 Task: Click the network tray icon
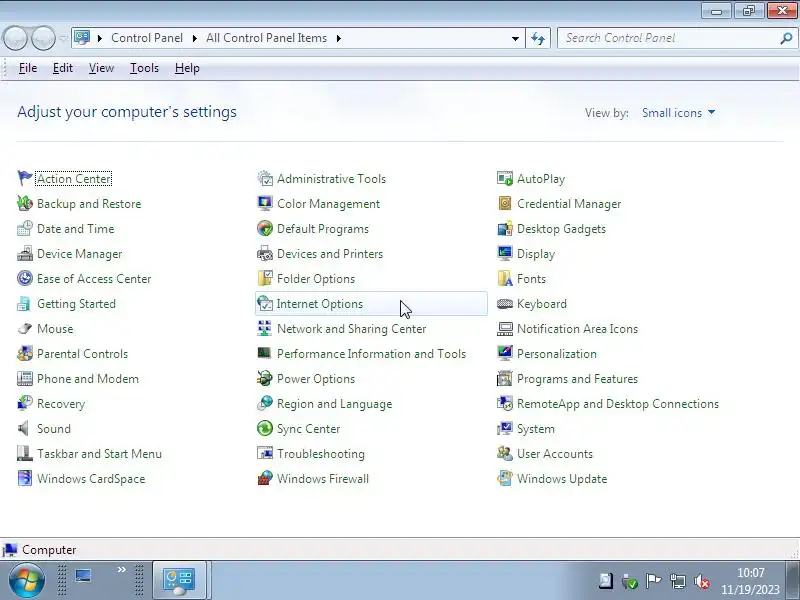click(678, 581)
